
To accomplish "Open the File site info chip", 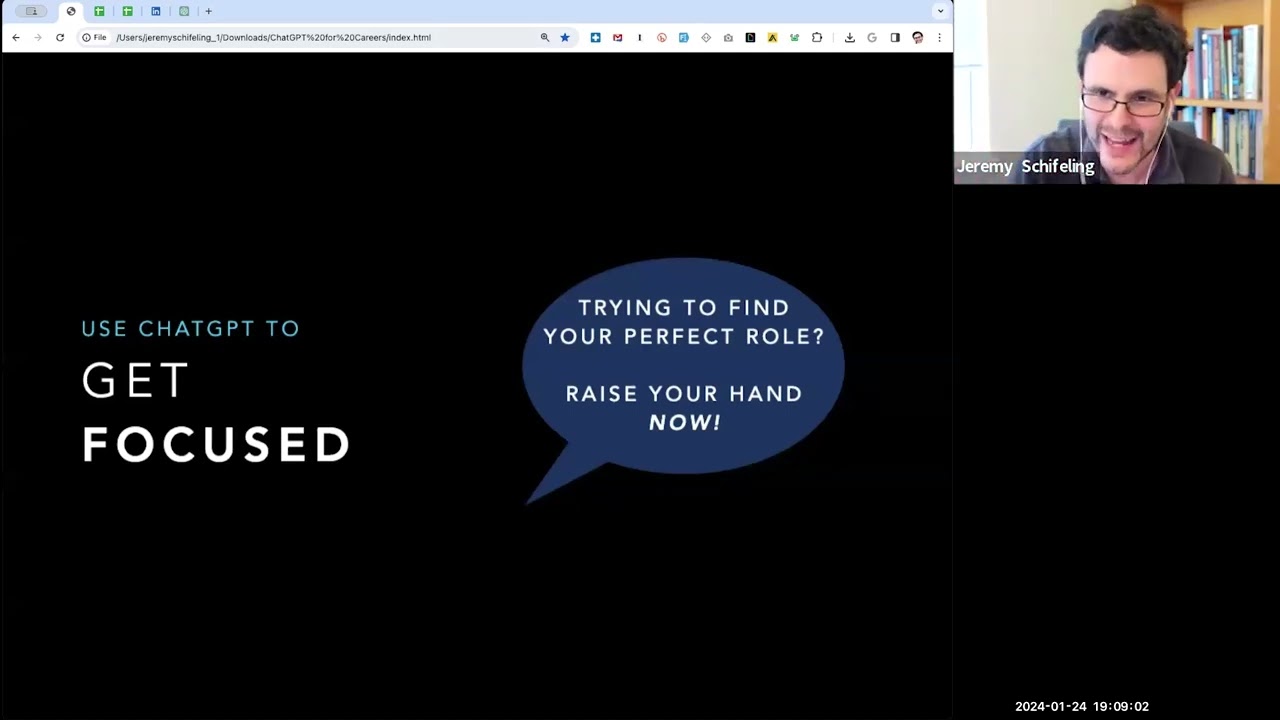I will 94,37.
